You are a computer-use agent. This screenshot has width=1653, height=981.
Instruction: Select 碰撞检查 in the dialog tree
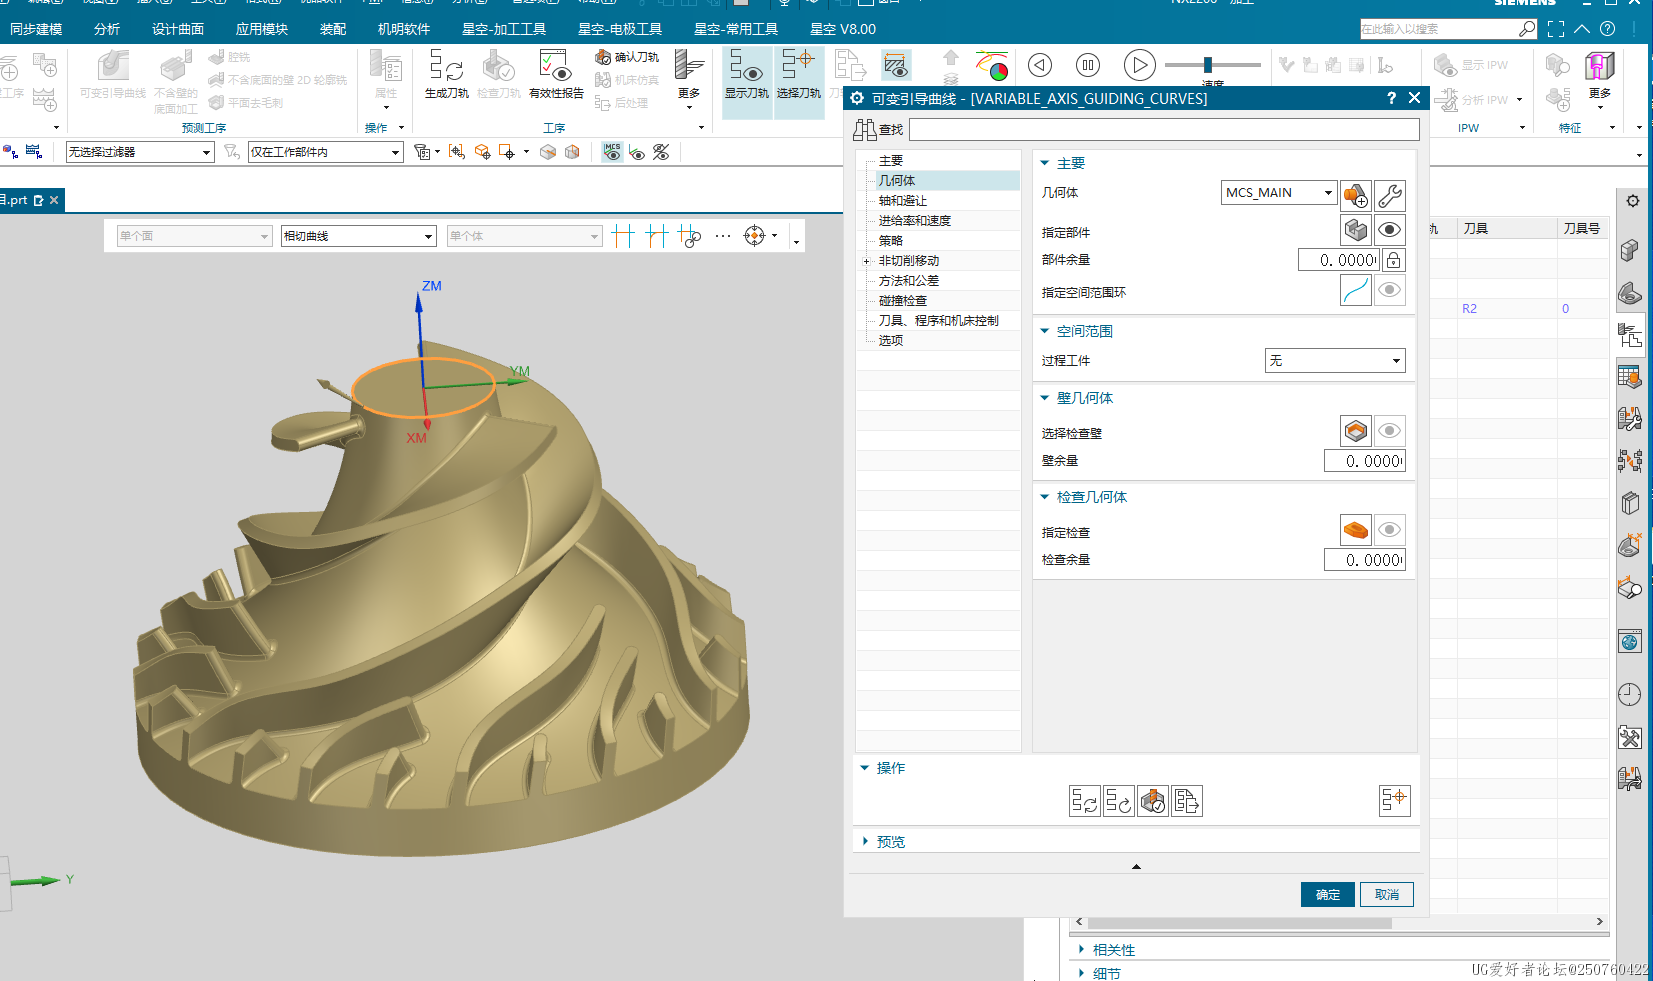click(x=903, y=301)
